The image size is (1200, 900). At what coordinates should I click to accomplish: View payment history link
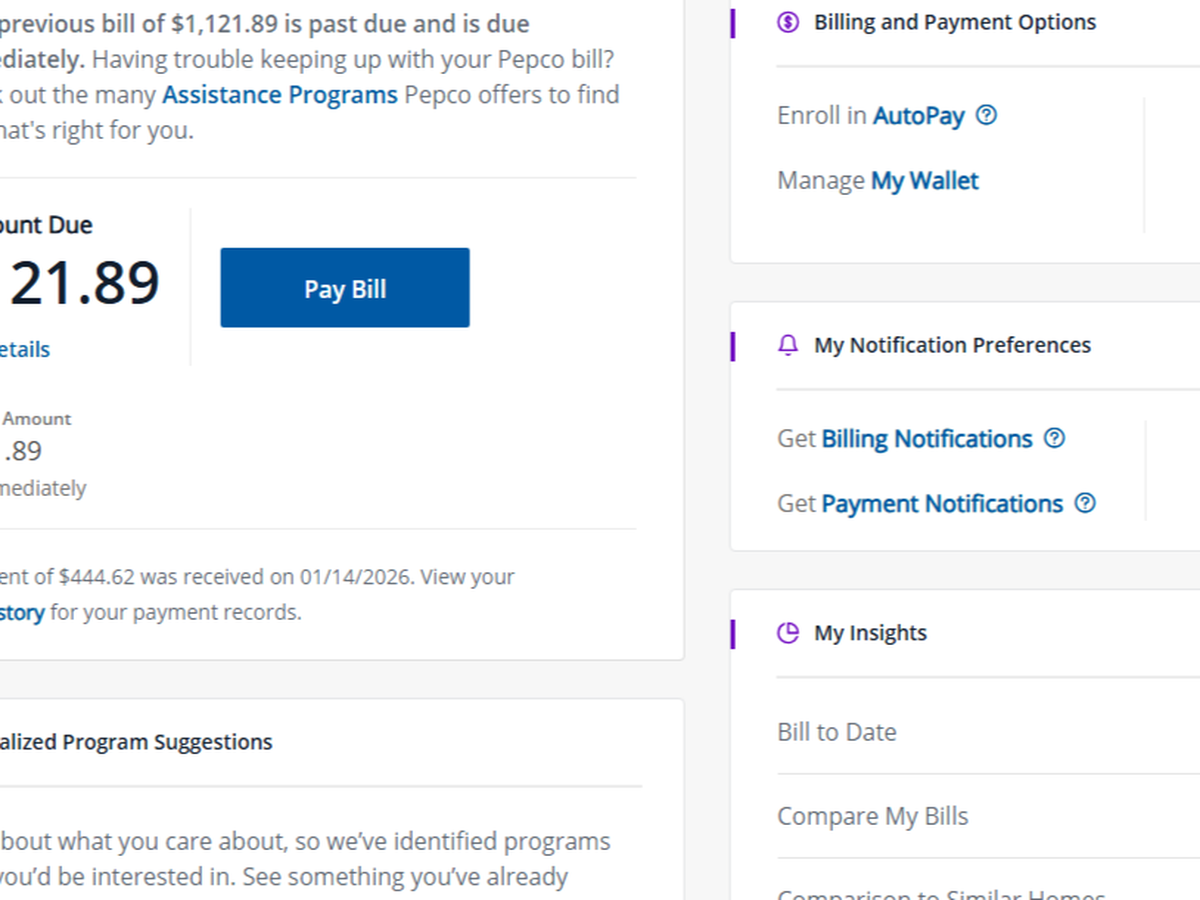22,612
